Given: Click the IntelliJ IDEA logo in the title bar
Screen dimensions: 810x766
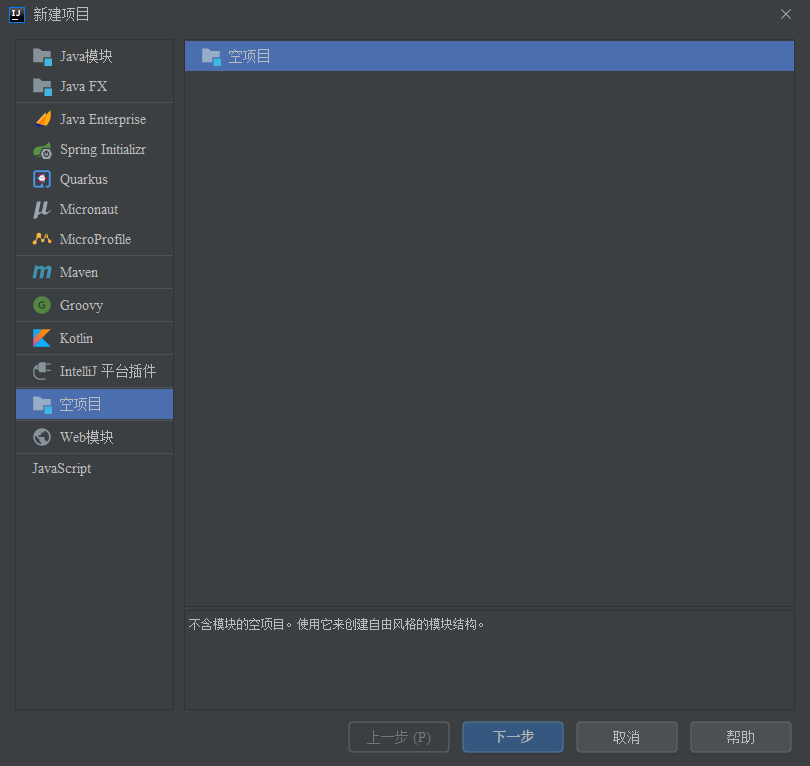Looking at the screenshot, I should [x=17, y=14].
